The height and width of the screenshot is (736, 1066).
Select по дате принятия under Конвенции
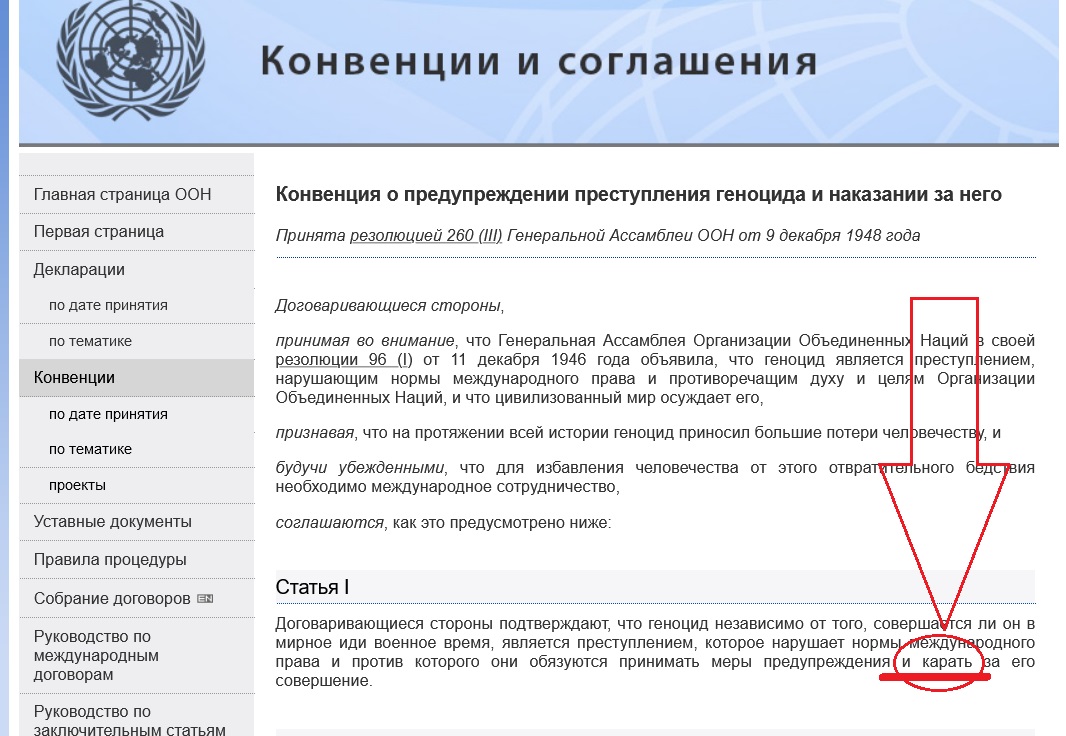[x=108, y=414]
